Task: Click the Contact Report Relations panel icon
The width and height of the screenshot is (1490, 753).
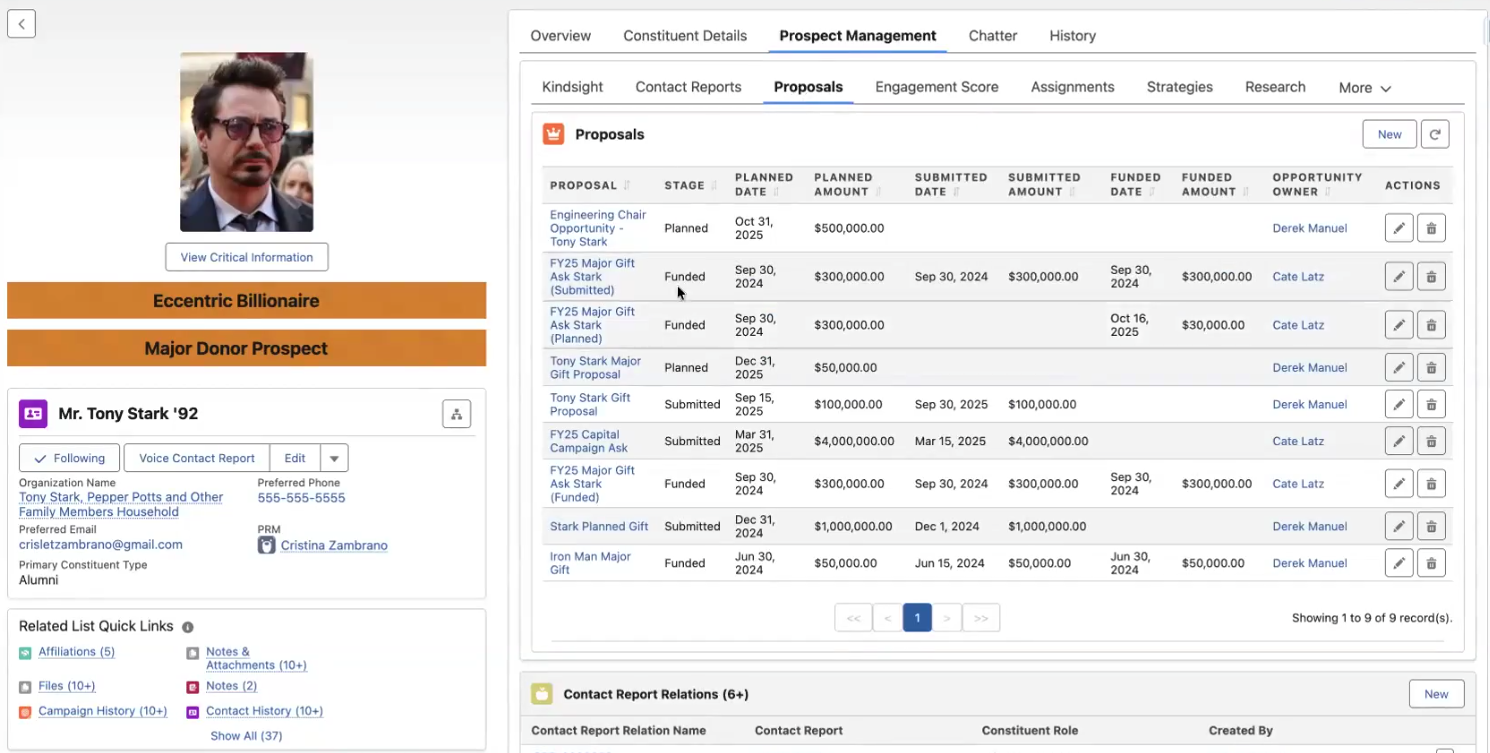Action: (x=541, y=693)
